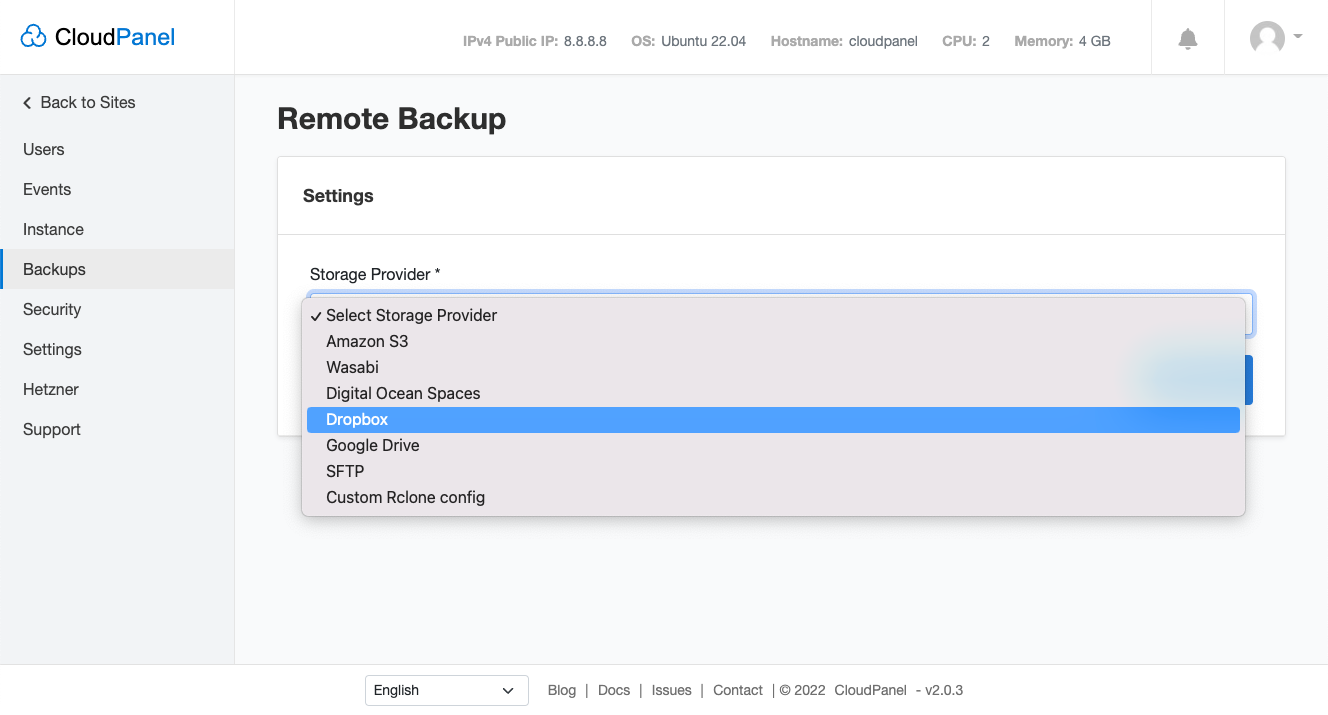Open Users in the sidebar
Image resolution: width=1328 pixels, height=715 pixels.
coord(117,149)
